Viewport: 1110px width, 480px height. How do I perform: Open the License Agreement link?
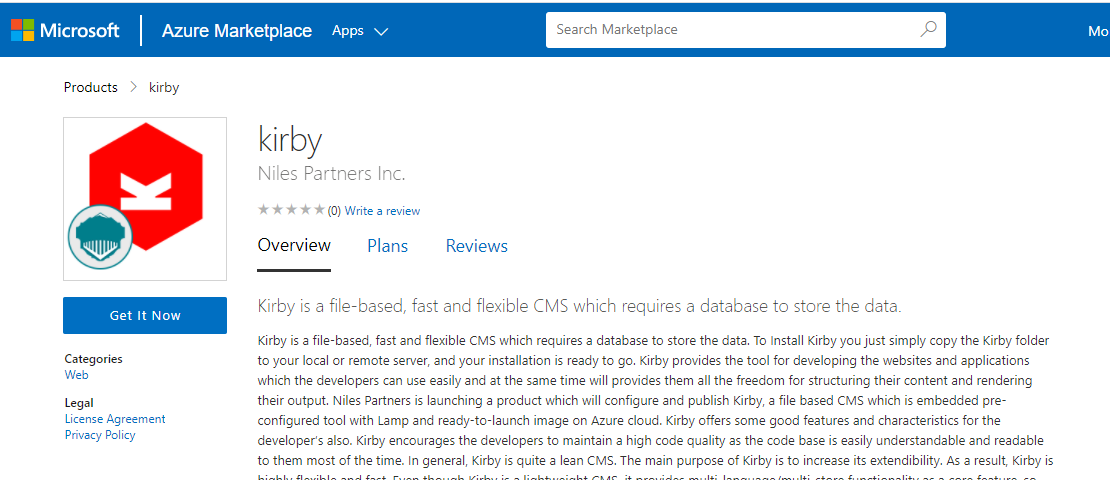click(115, 419)
